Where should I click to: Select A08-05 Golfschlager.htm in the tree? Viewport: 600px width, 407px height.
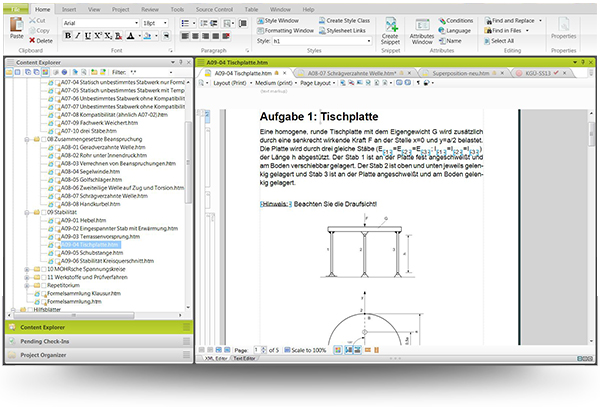click(91, 180)
